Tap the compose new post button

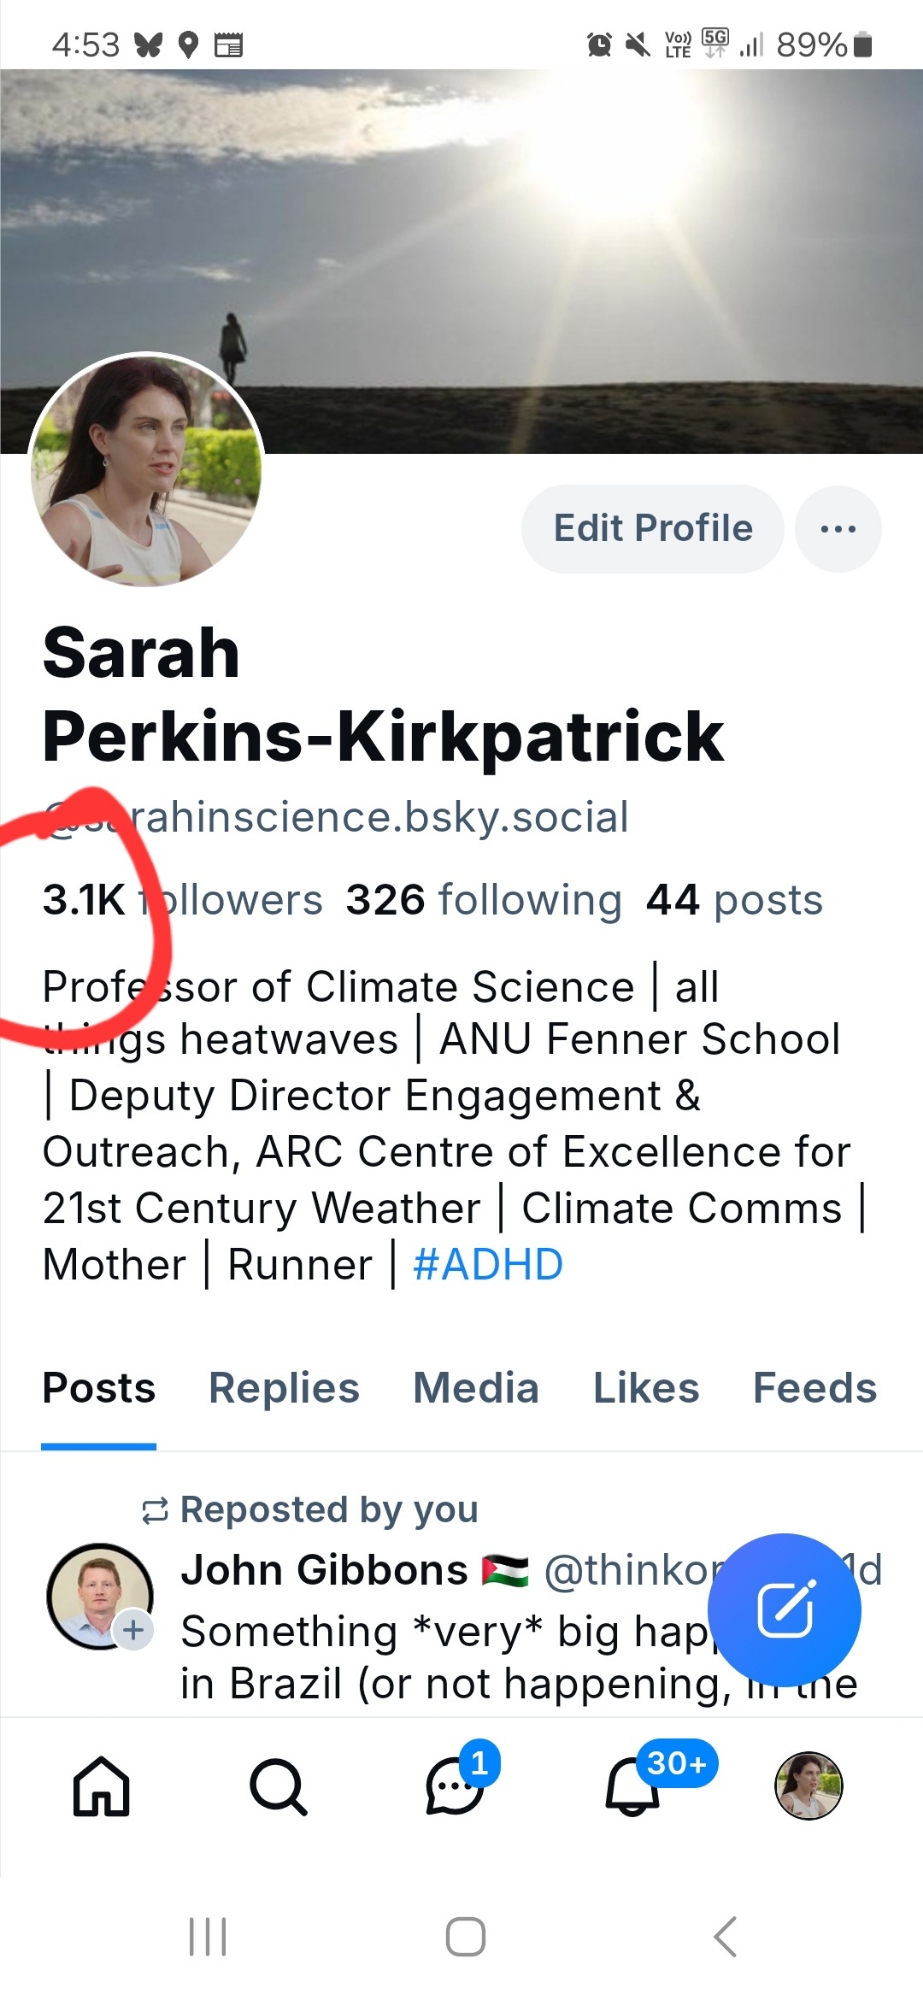pyautogui.click(x=785, y=1610)
